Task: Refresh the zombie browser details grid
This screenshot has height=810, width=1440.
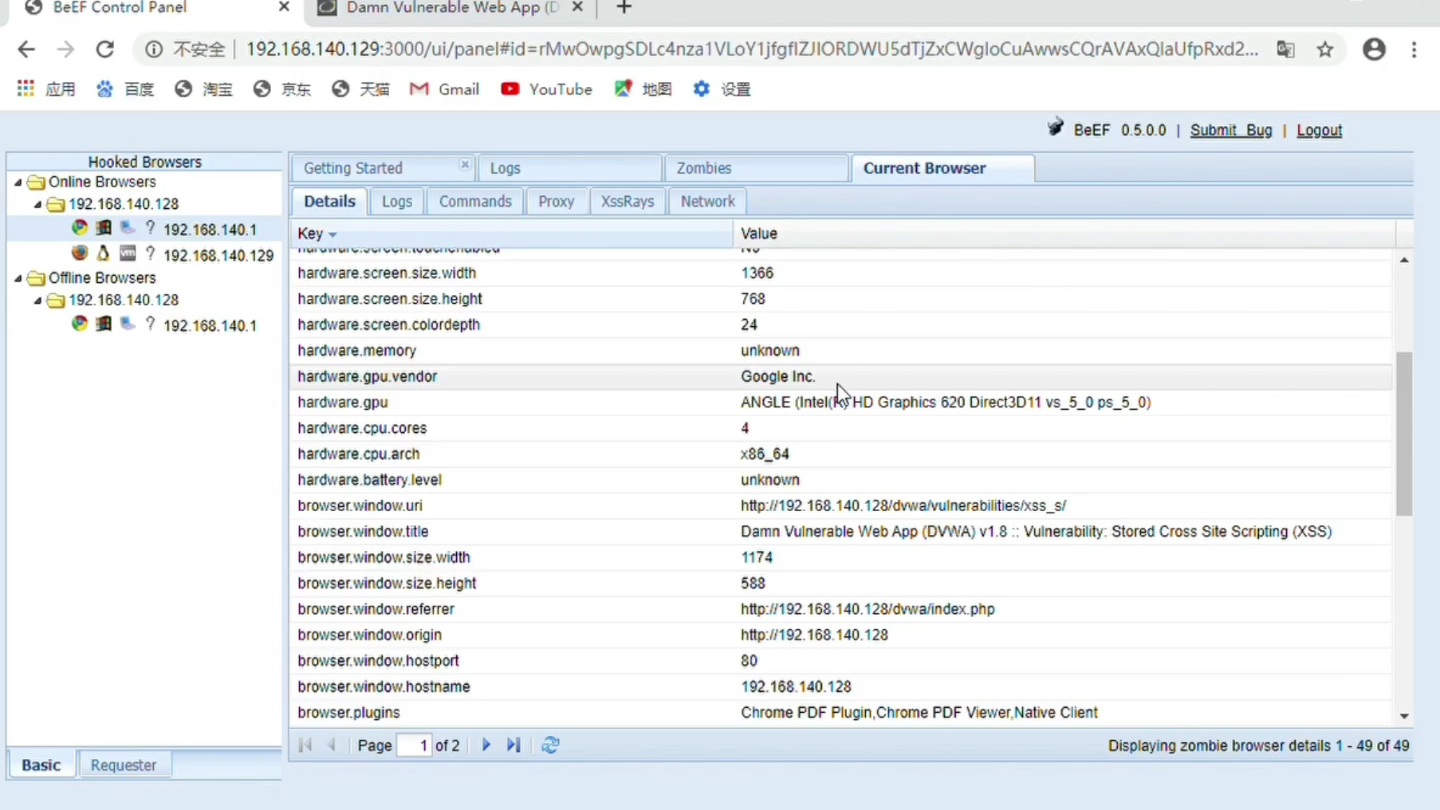Action: click(550, 745)
